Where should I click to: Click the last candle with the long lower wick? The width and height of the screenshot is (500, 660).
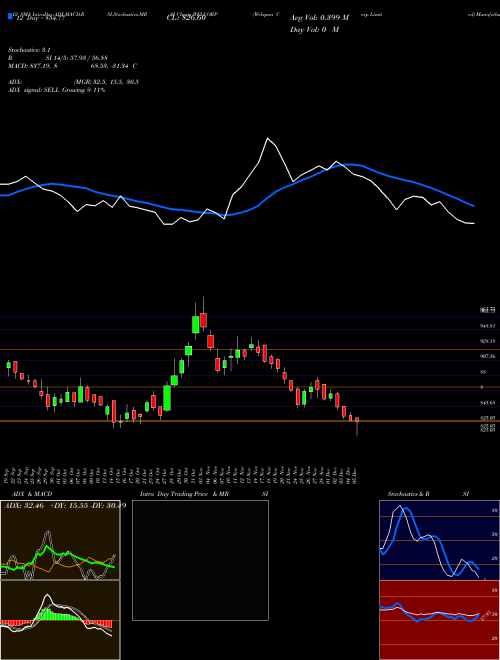357,425
